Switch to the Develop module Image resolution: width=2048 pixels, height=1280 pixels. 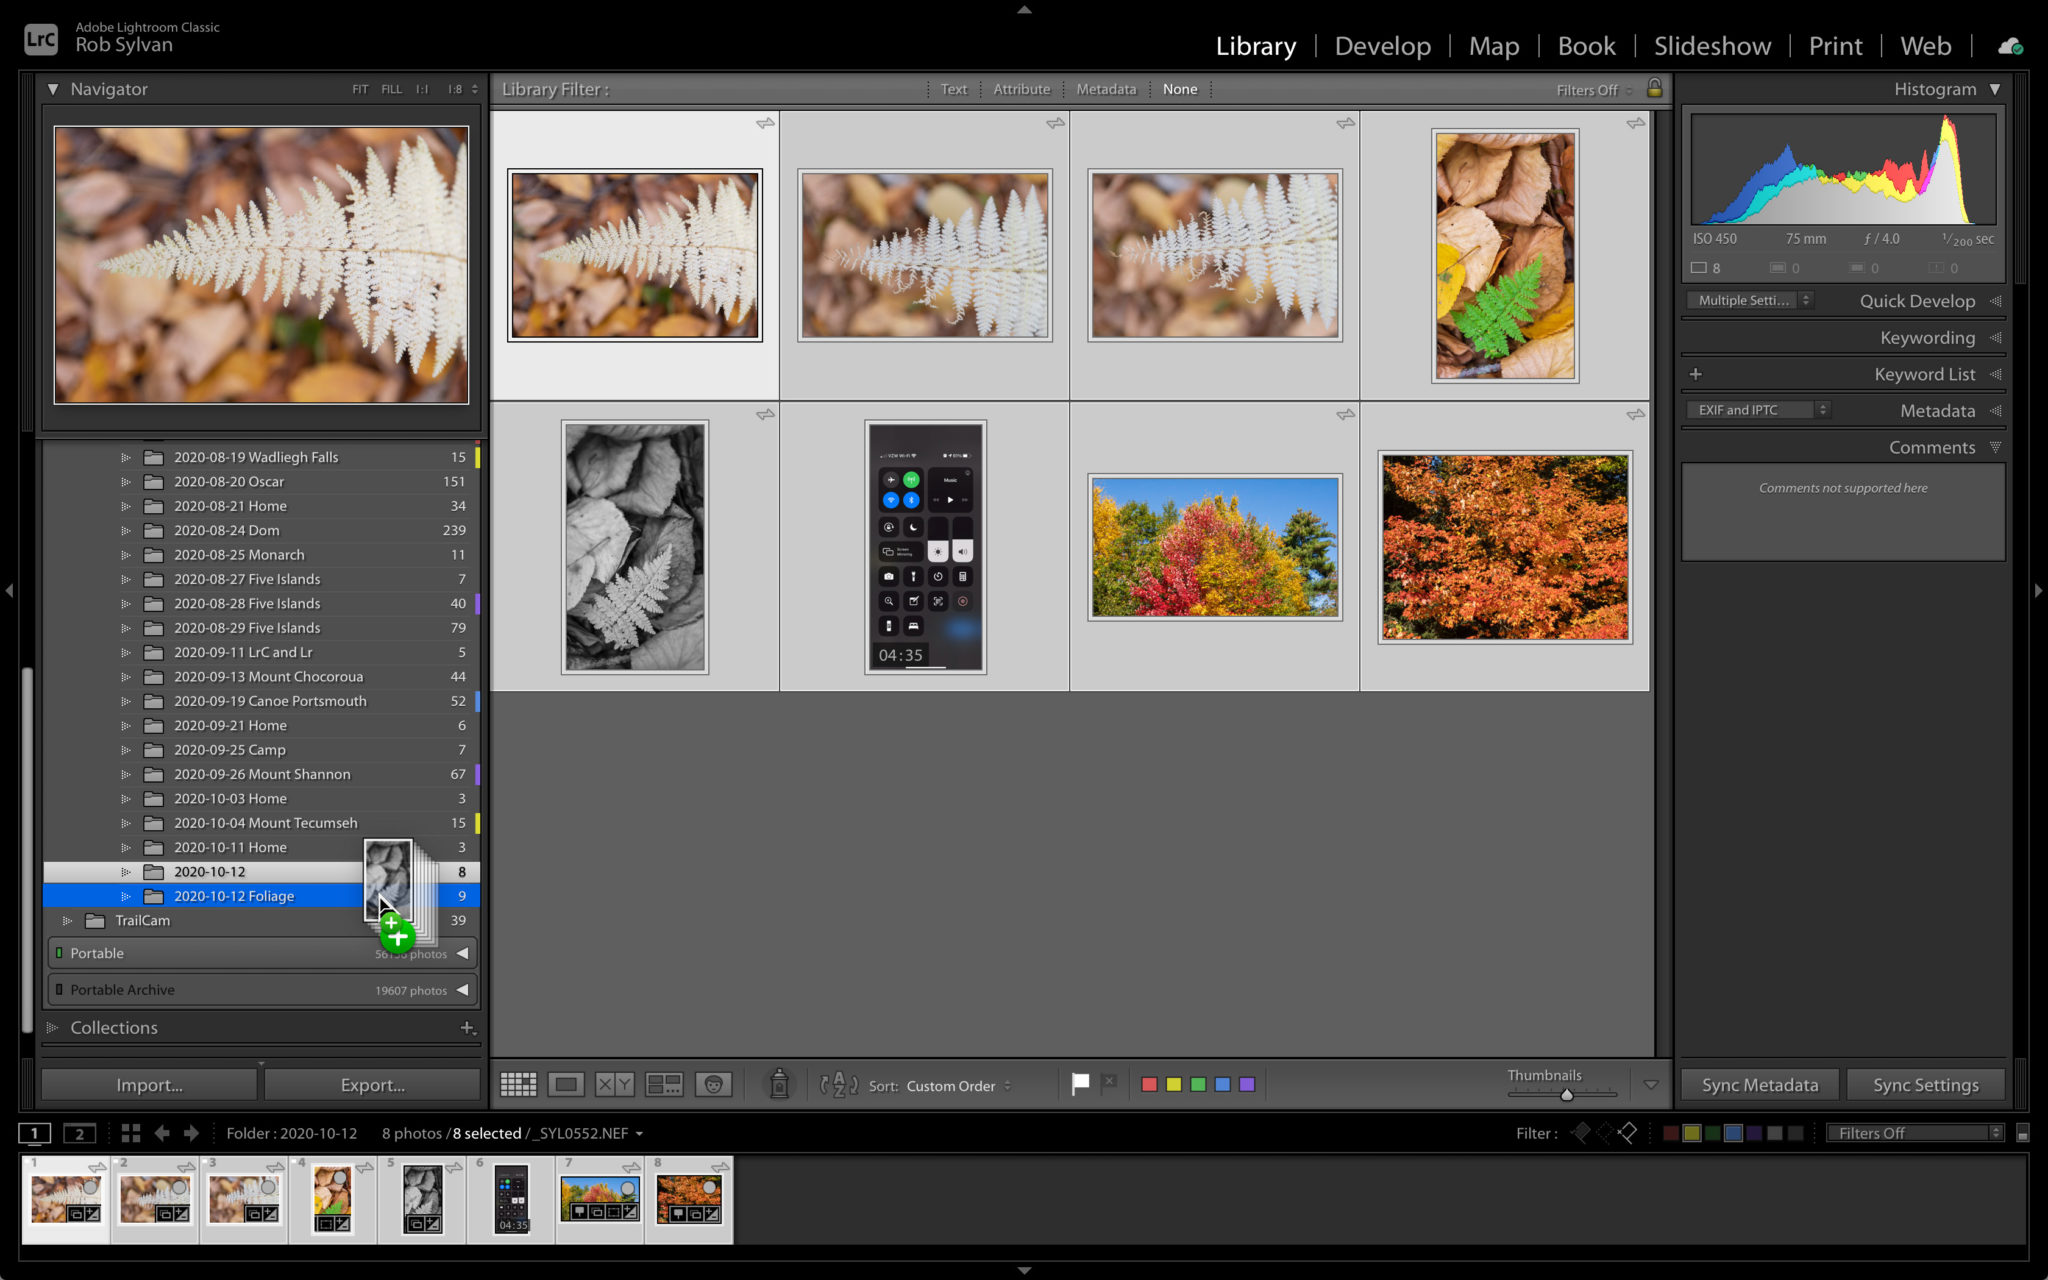point(1382,46)
